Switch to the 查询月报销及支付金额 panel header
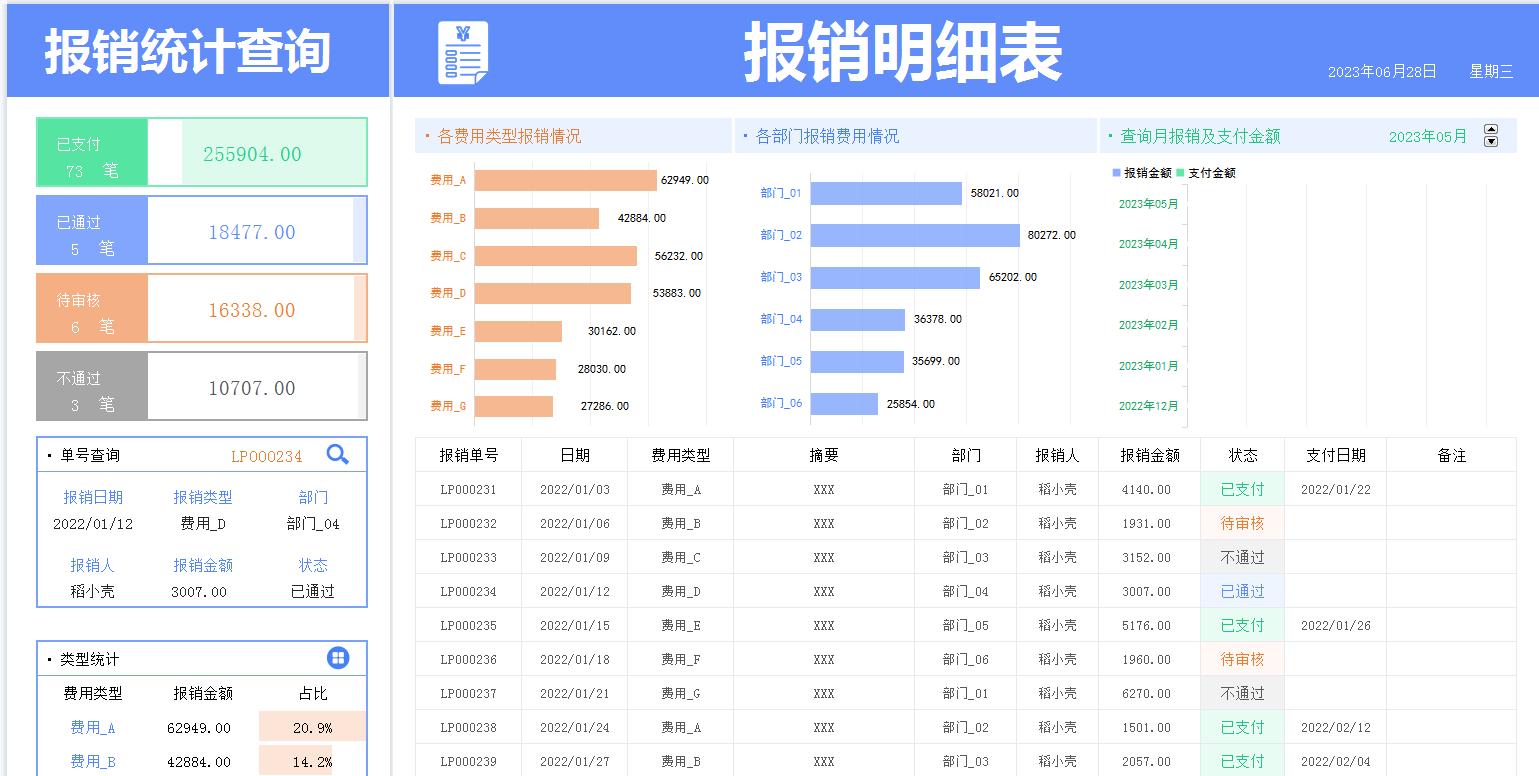Viewport: 1539px width, 776px height. point(1199,135)
